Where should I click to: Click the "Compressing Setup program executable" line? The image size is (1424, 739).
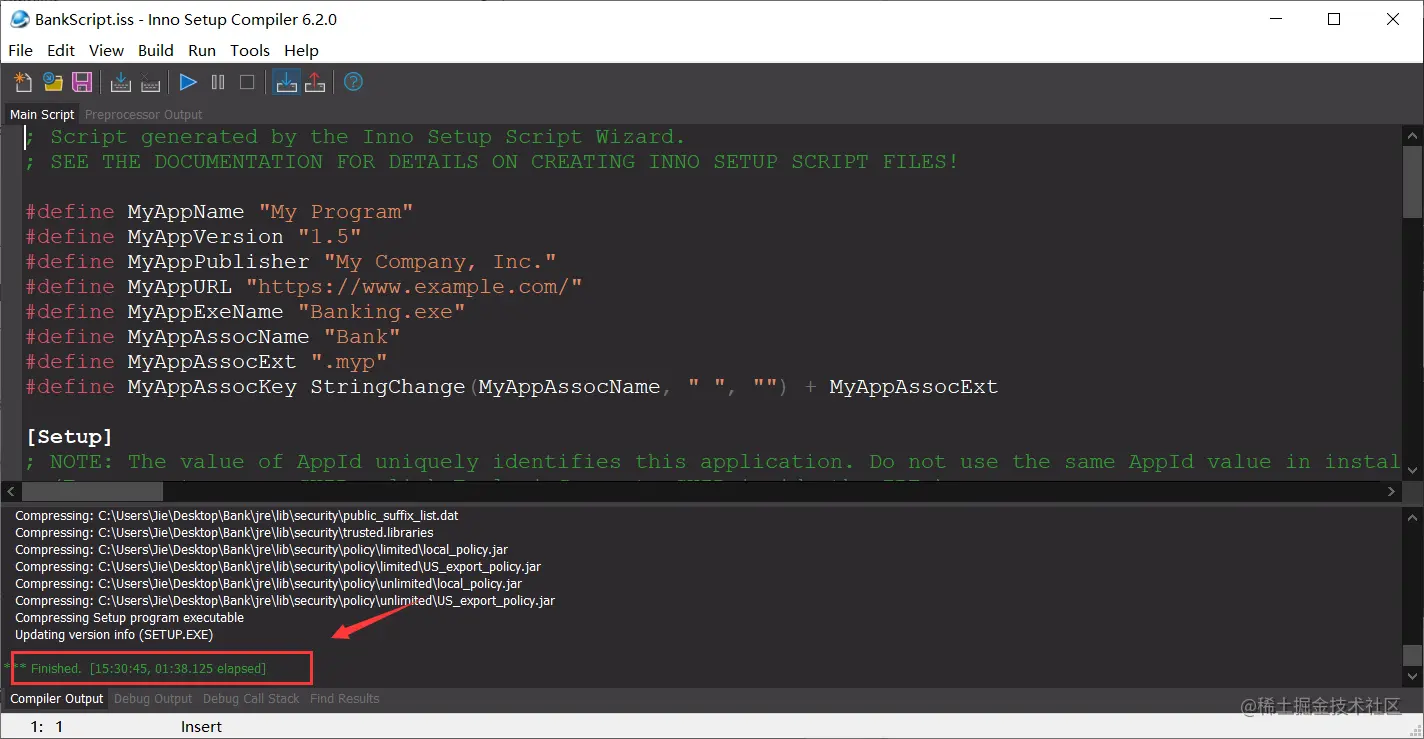[x=129, y=618]
